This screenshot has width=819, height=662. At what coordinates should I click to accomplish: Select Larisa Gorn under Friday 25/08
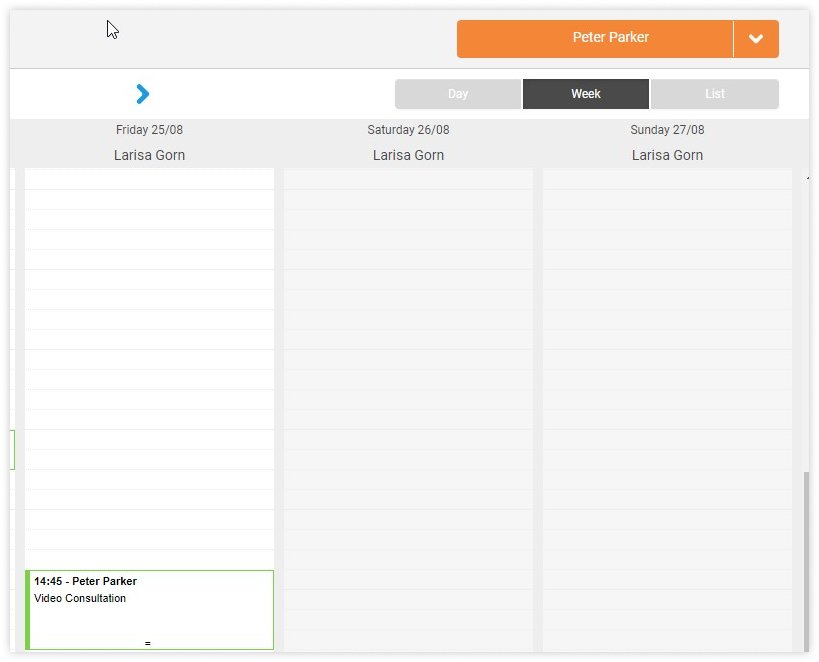coord(149,155)
